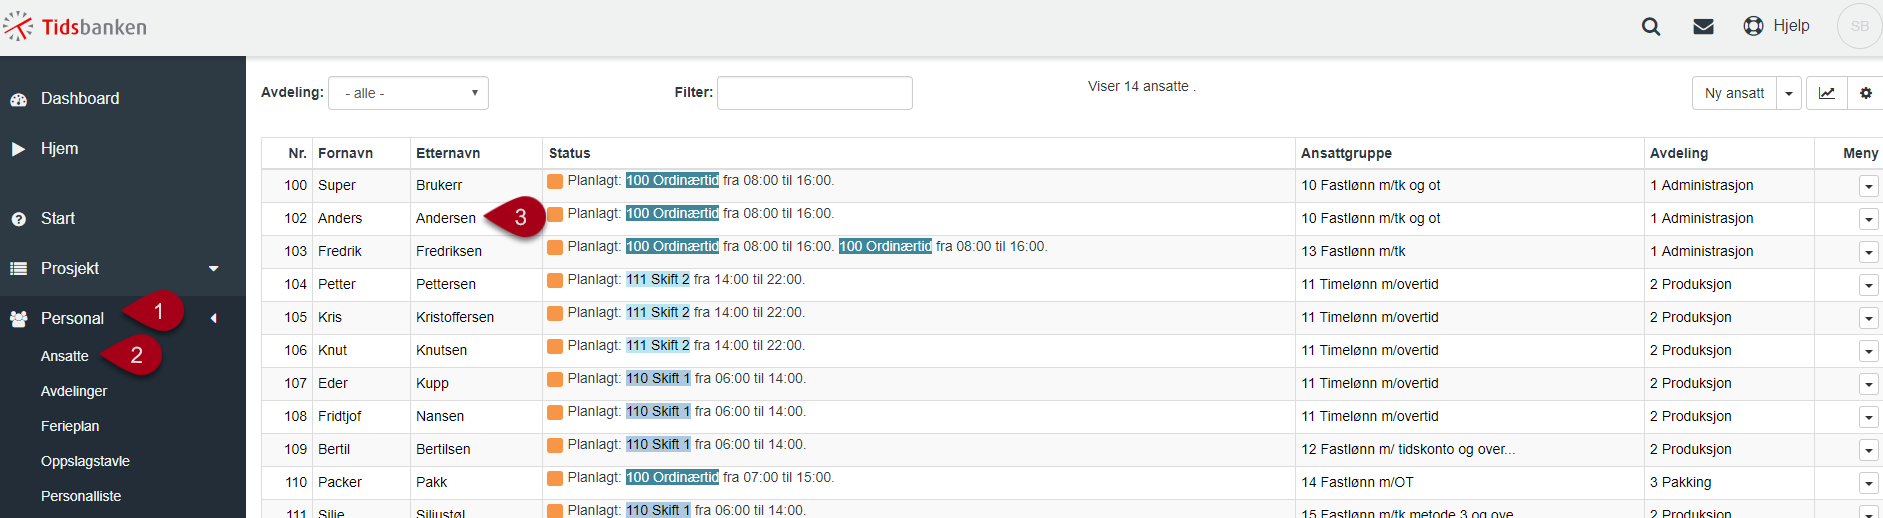Click the Filter text field

click(815, 93)
